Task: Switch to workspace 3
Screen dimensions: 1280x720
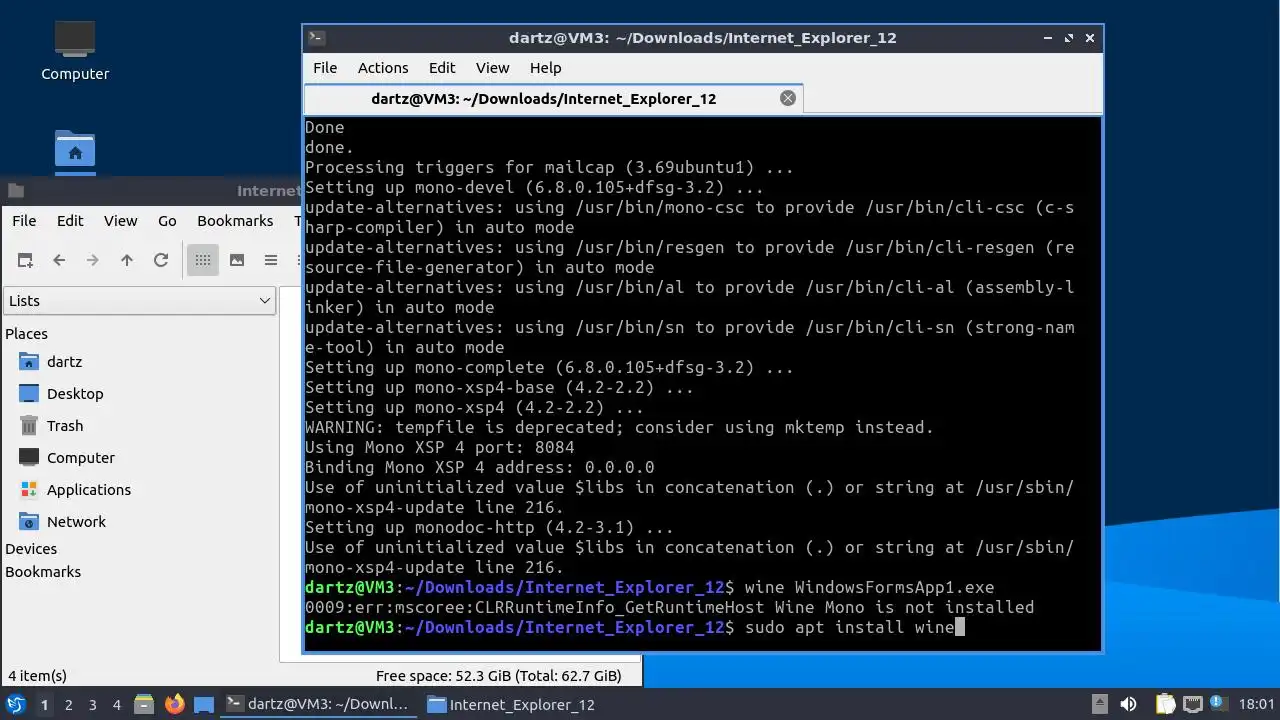Action: [x=92, y=704]
